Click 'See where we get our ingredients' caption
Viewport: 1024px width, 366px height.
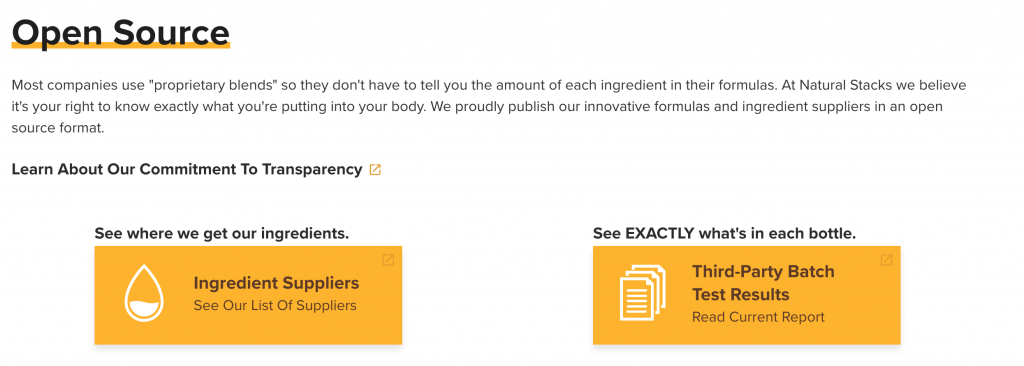point(222,233)
